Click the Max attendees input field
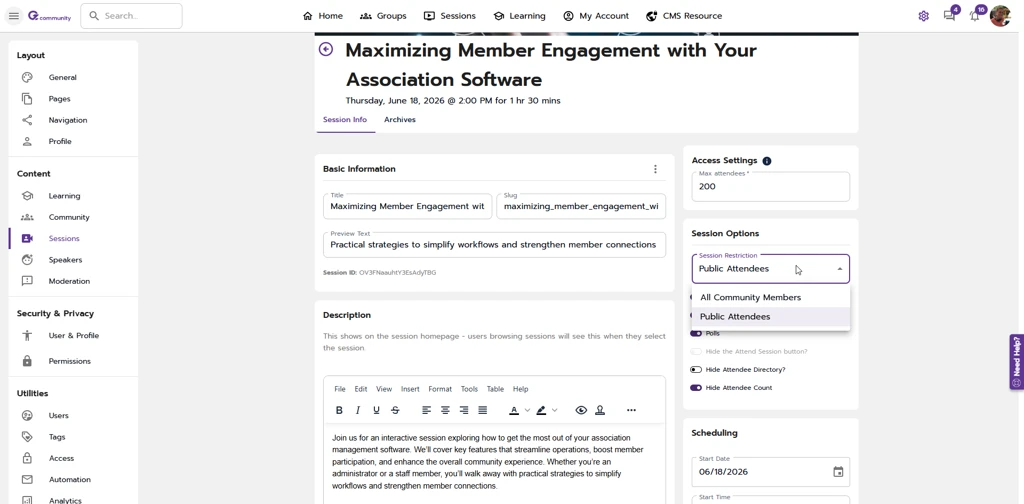The width and height of the screenshot is (1024, 504). point(770,187)
